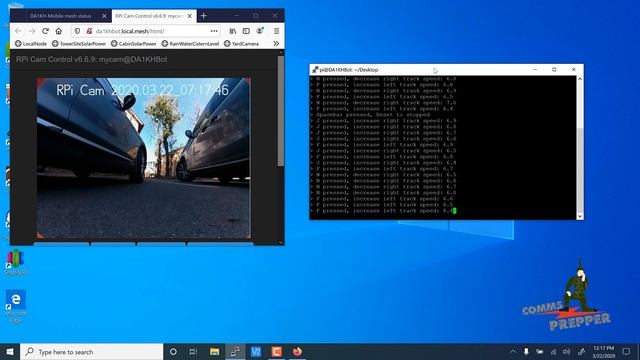Screen dimensions: 640x360
Task: Open page actions three-dot menu
Action: point(214,31)
